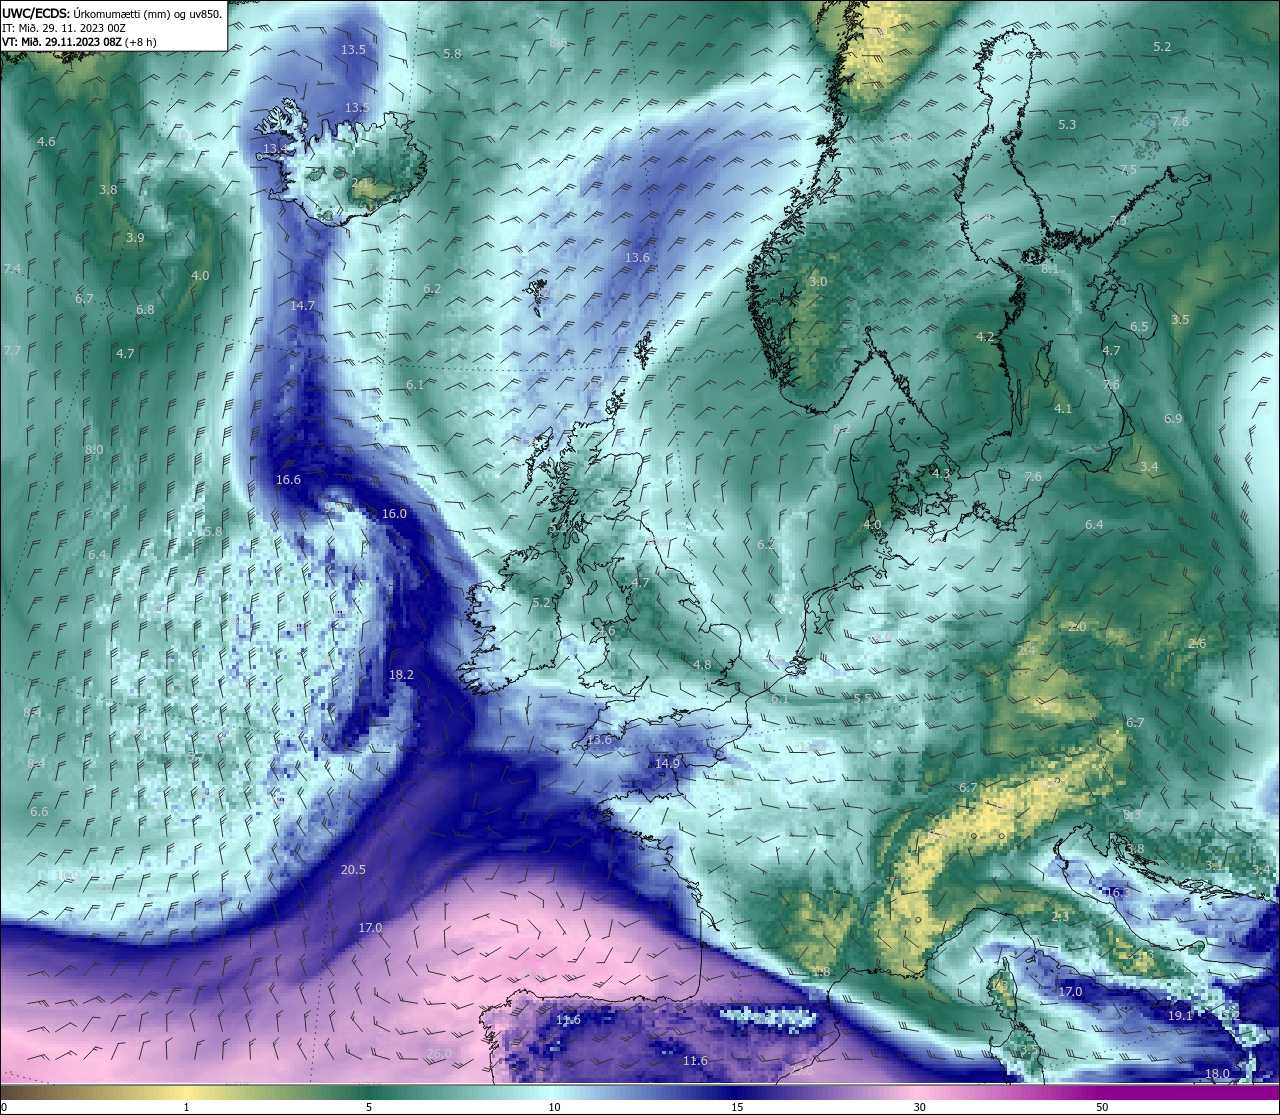1280x1115 pixels.
Task: Click the 20.5 value on the map
Action: (353, 870)
